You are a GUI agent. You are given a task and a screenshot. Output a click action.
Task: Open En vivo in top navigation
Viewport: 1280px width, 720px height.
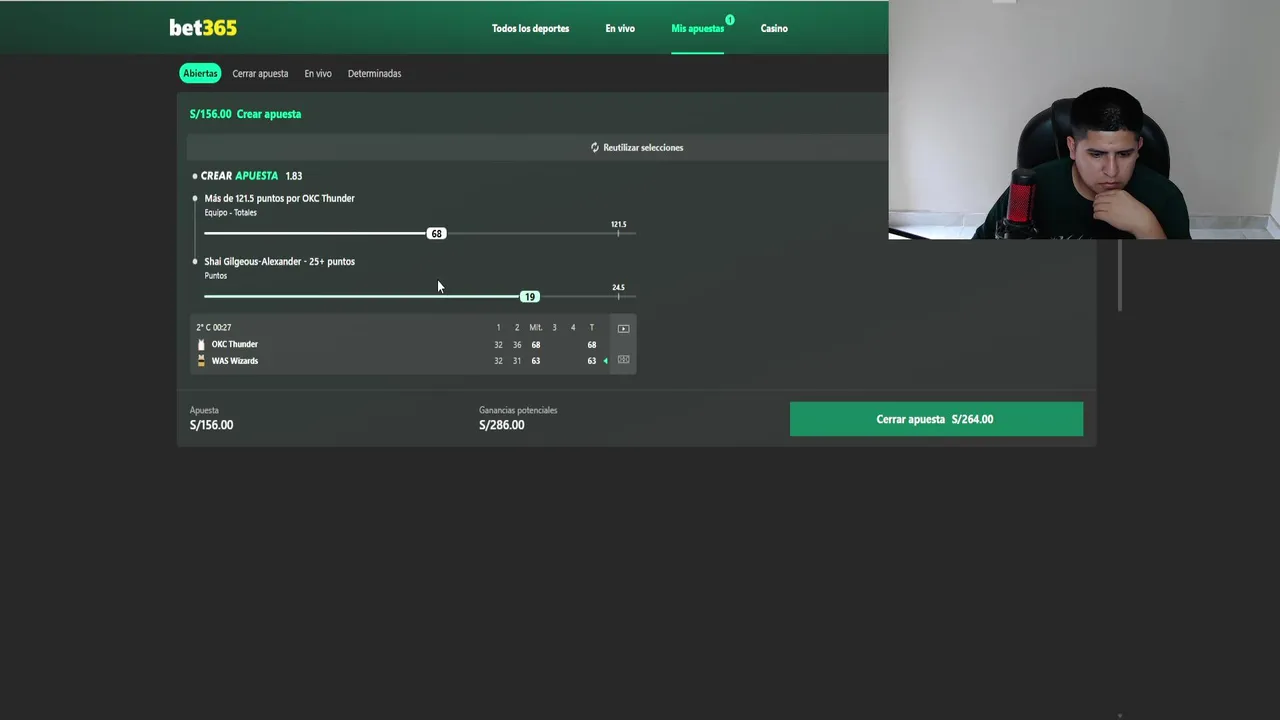620,28
